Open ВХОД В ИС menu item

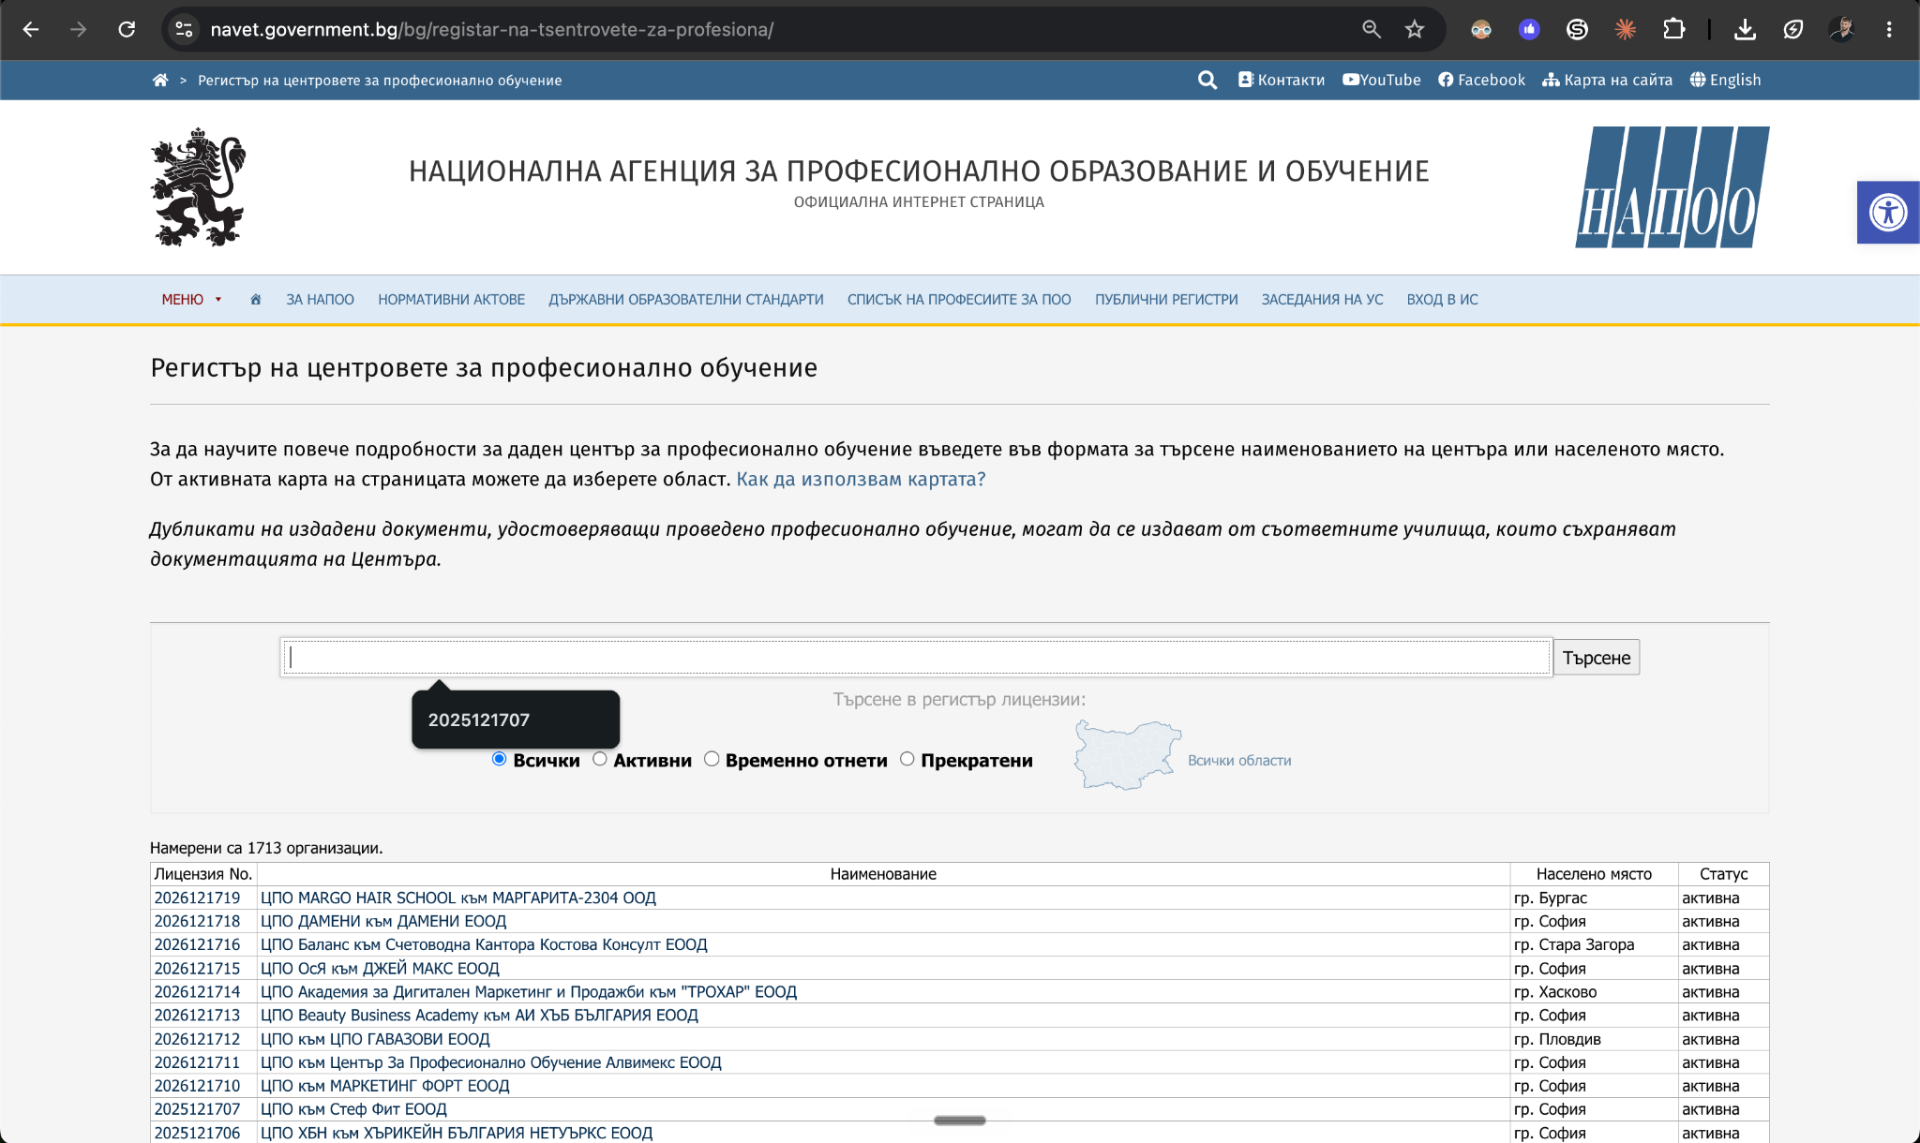coord(1442,299)
